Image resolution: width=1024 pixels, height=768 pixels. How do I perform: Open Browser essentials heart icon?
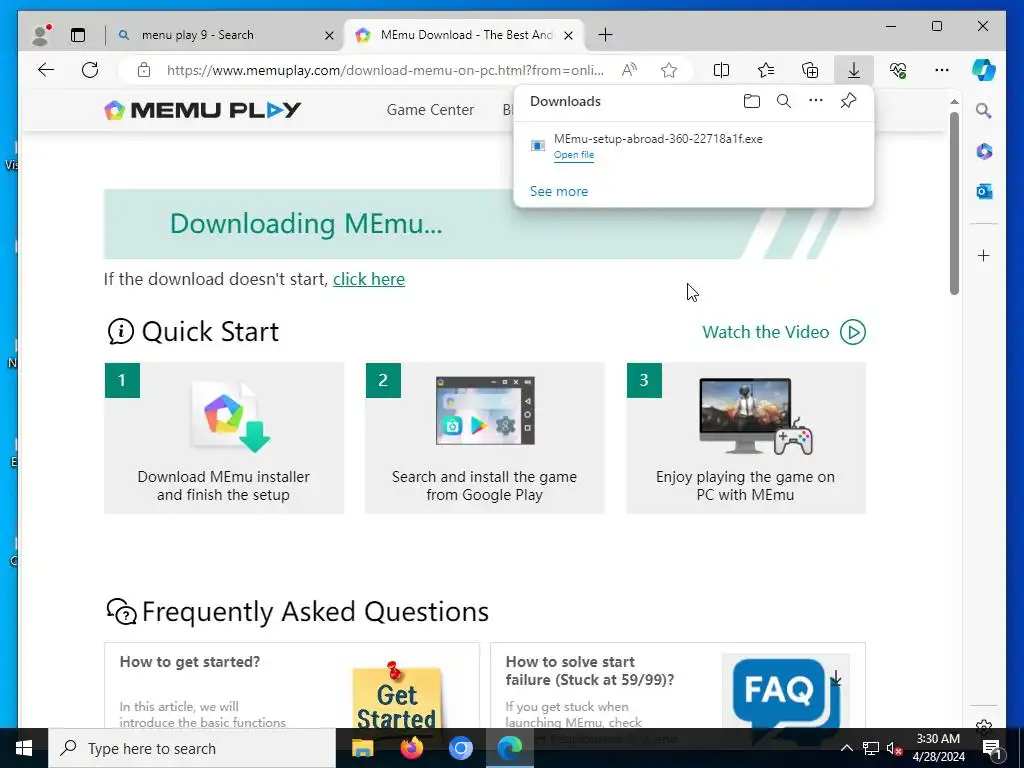click(x=898, y=71)
